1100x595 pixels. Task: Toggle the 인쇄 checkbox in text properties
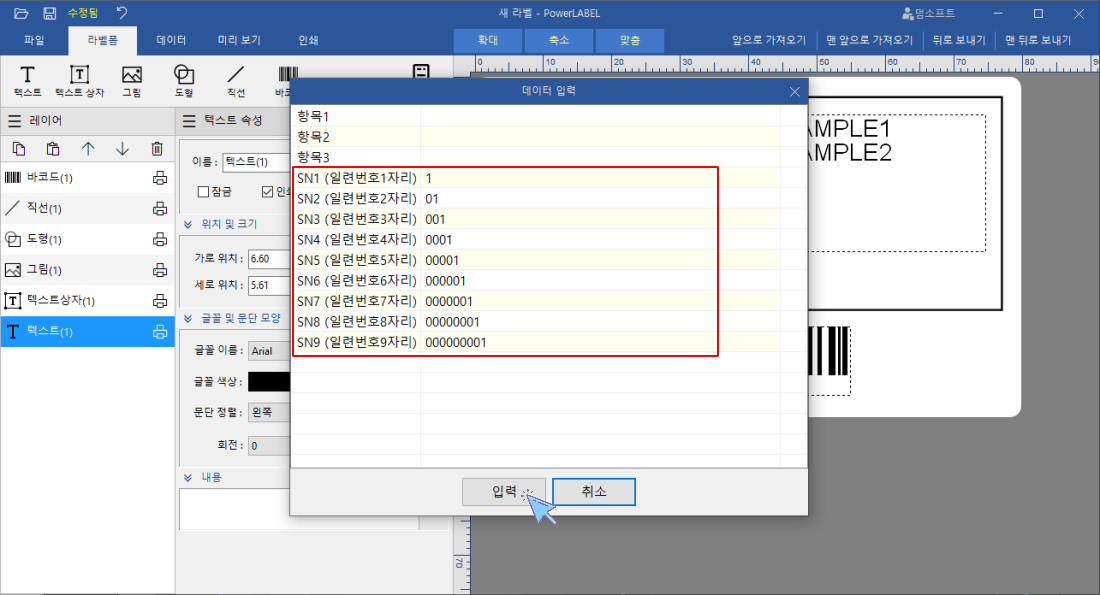(x=268, y=191)
